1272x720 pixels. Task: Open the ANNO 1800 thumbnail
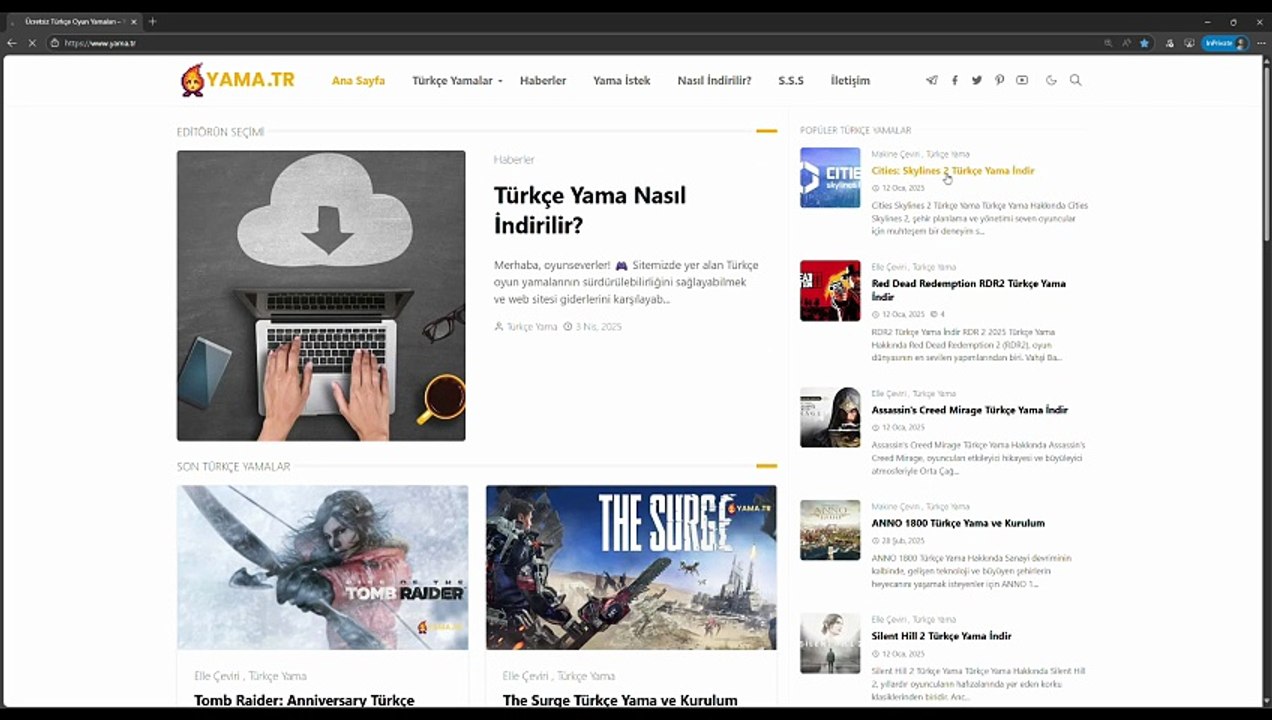pyautogui.click(x=830, y=530)
